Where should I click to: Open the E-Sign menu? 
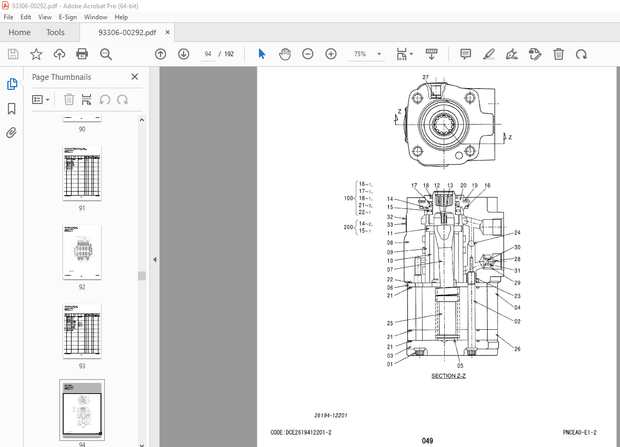click(67, 17)
